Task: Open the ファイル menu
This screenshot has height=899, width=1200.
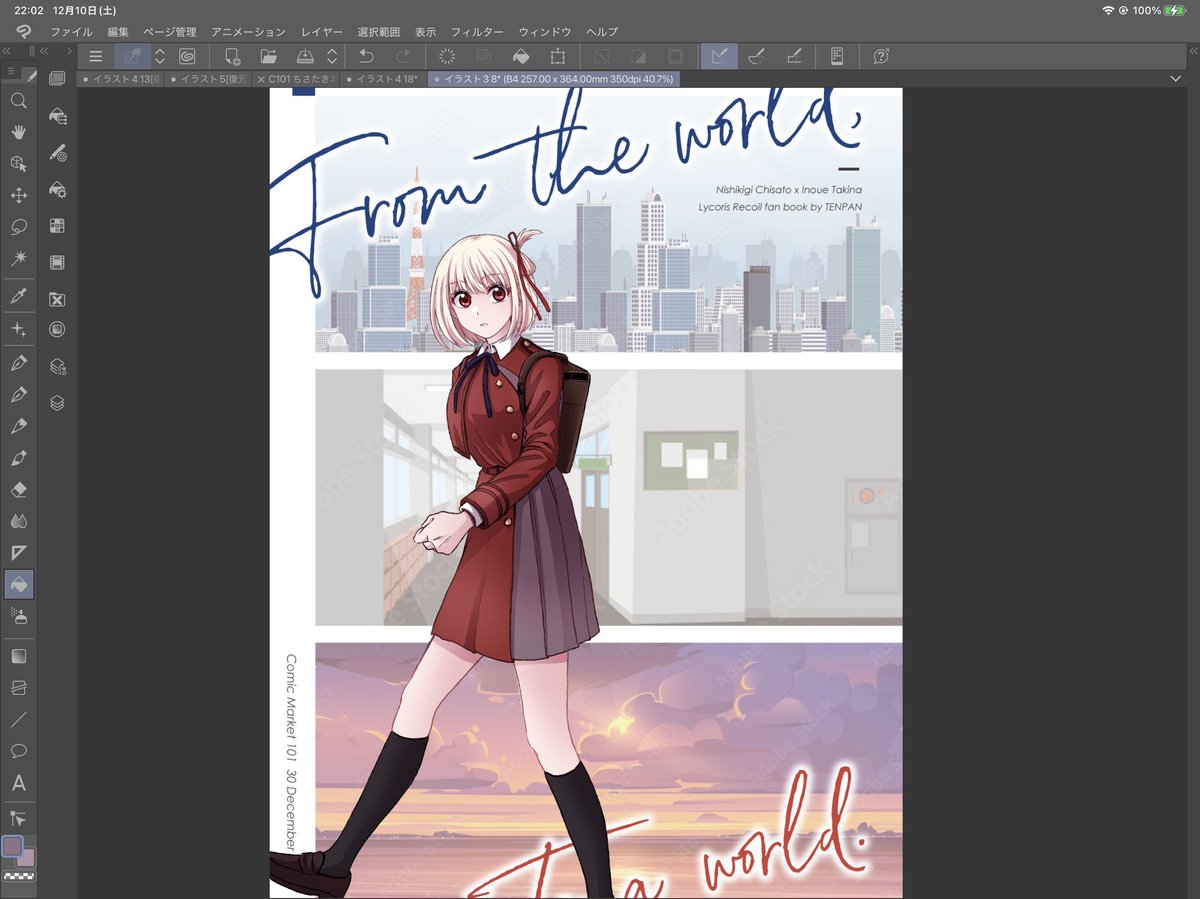Action: click(x=71, y=32)
